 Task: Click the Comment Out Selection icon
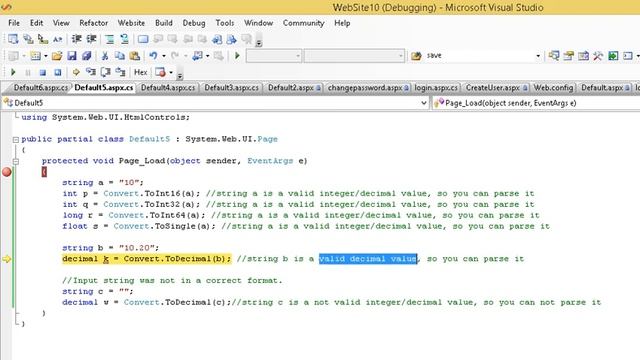coord(109,39)
